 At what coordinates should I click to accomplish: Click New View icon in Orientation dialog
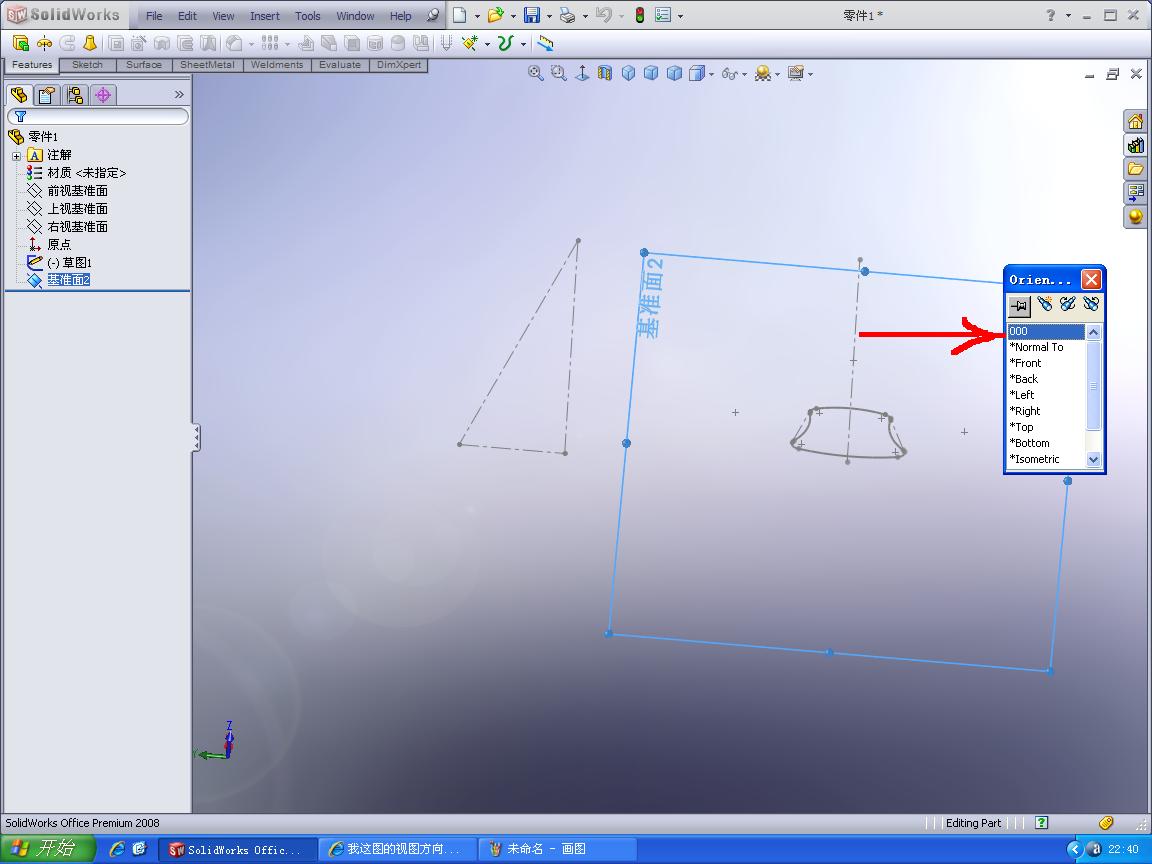coord(1044,304)
